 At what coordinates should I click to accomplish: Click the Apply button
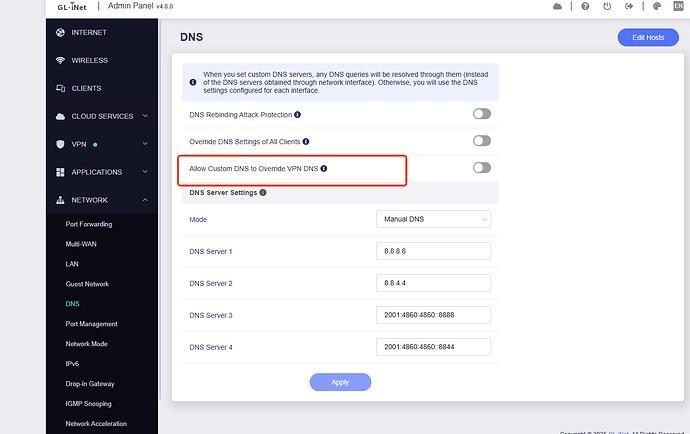point(340,382)
